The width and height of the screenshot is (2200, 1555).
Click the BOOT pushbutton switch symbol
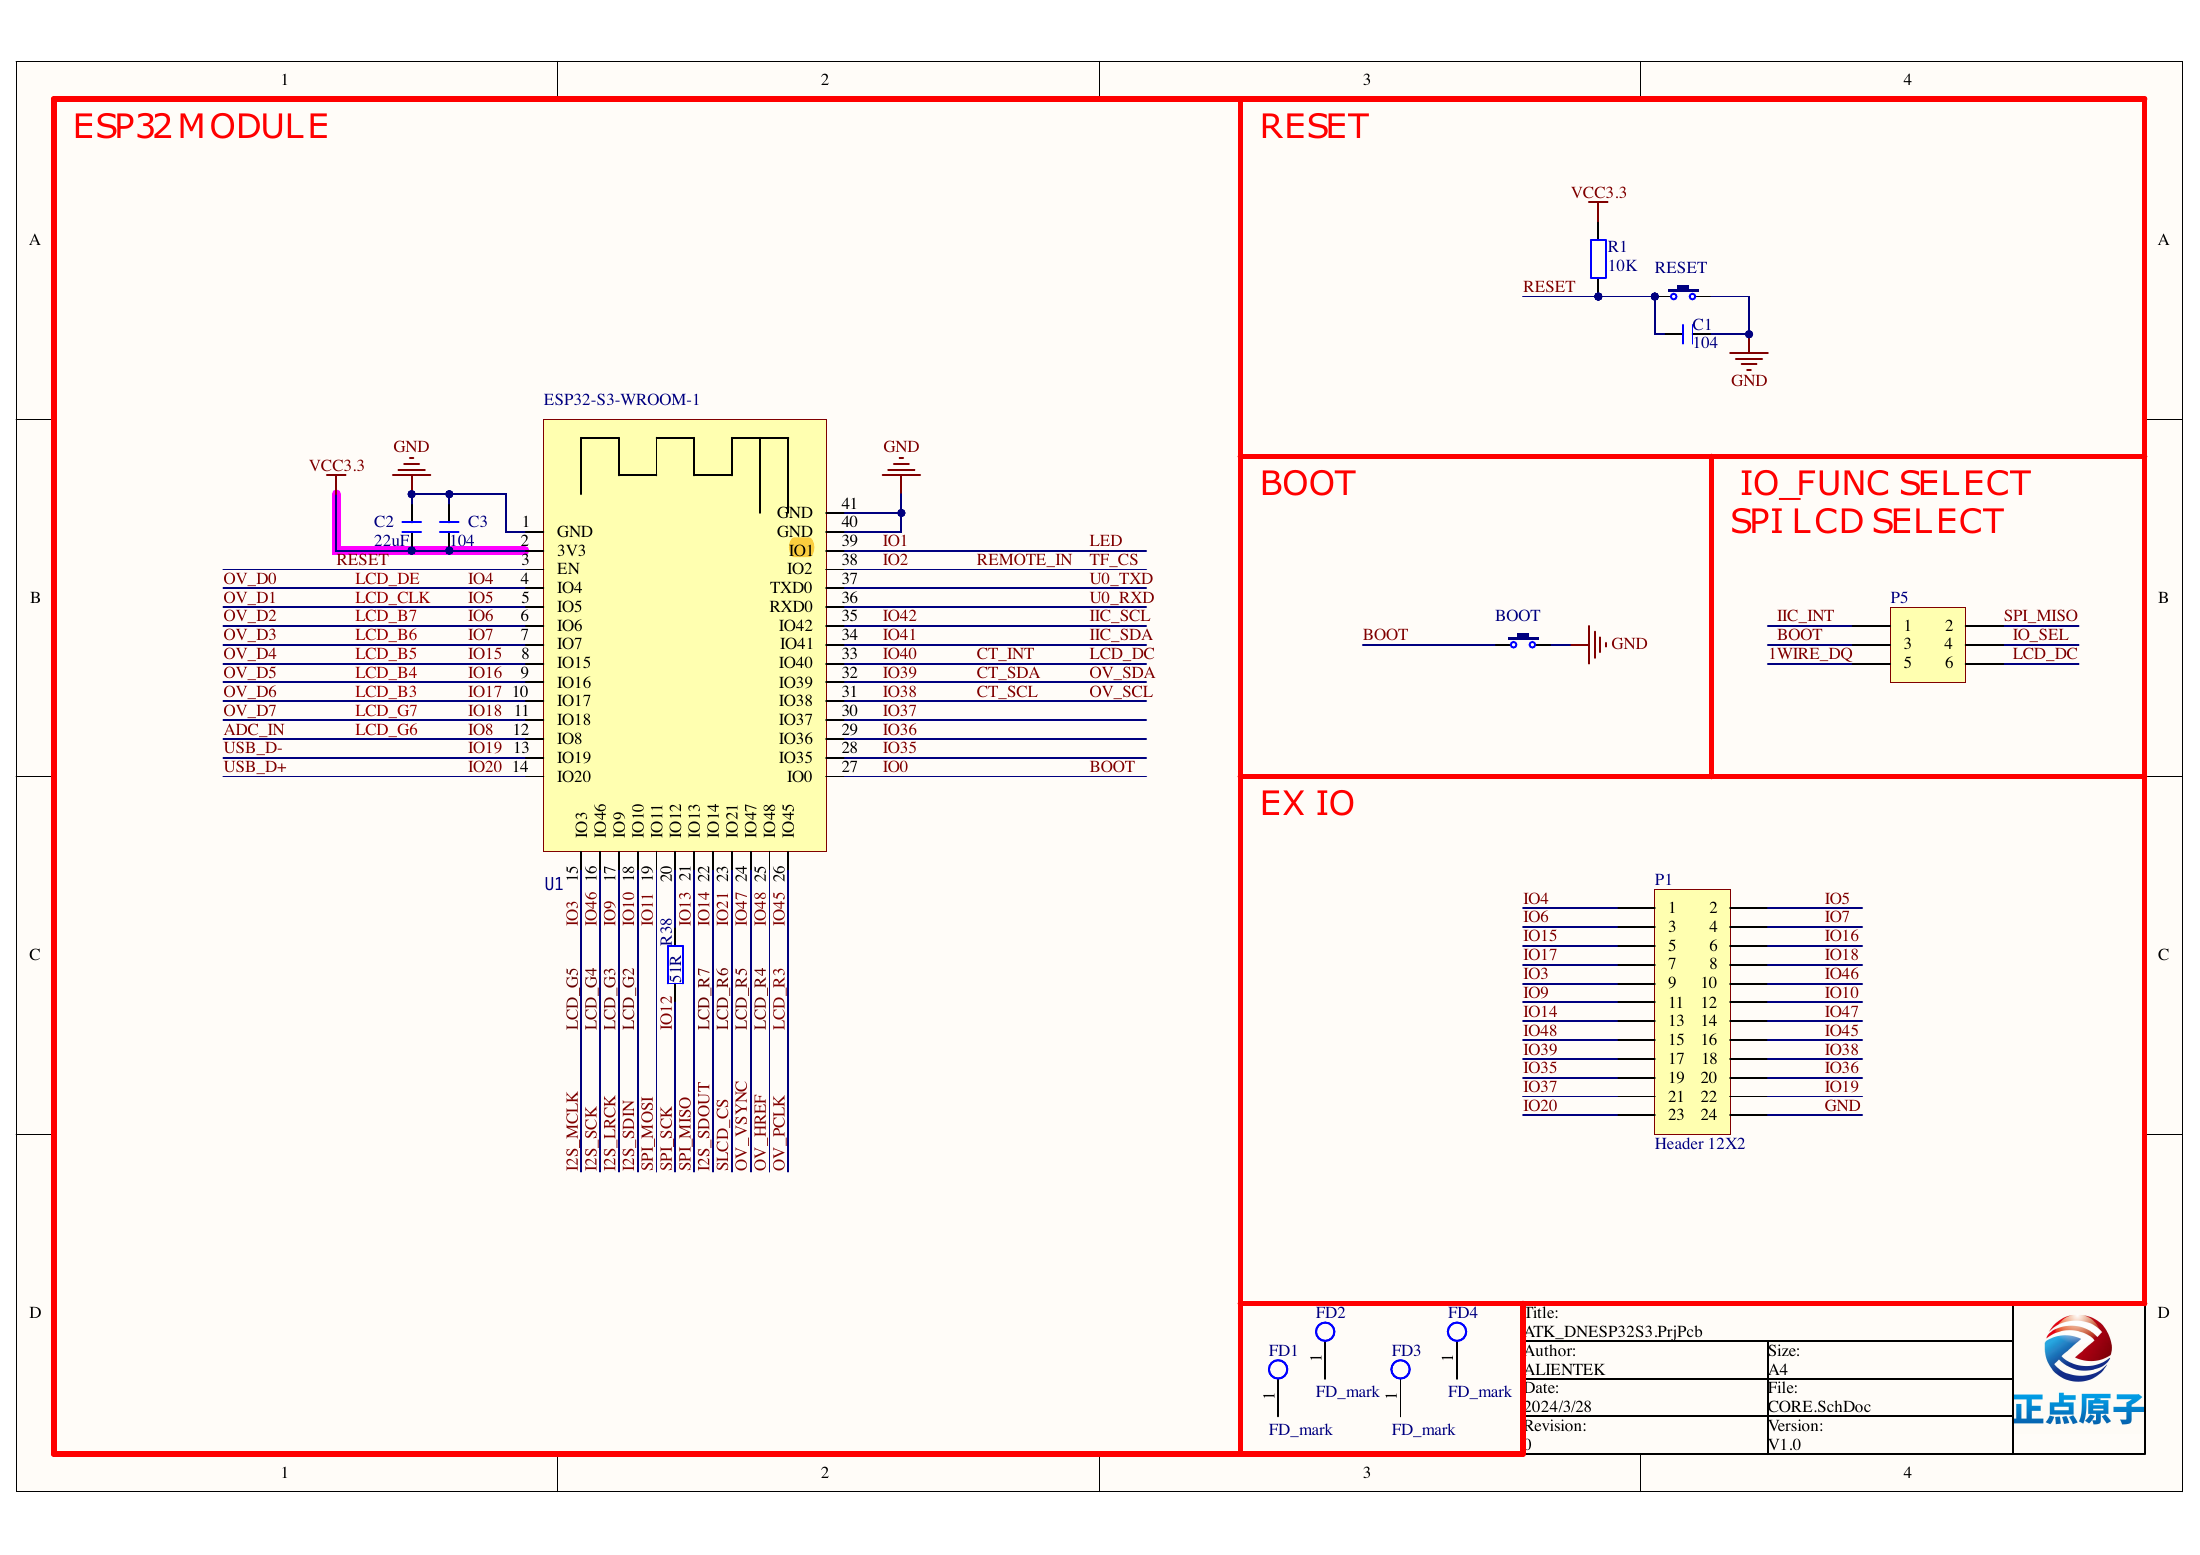(1523, 642)
